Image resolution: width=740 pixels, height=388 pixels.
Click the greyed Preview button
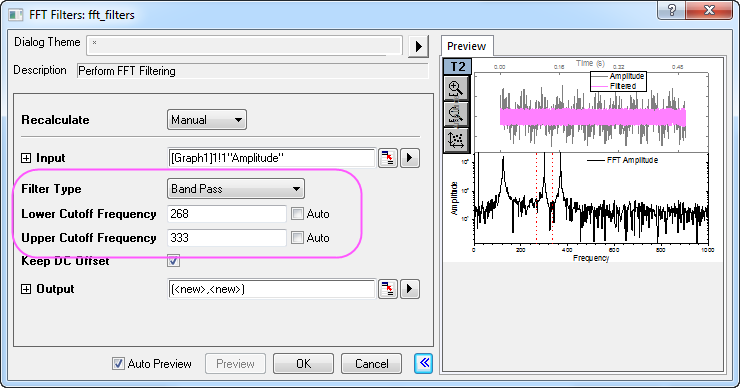(235, 363)
